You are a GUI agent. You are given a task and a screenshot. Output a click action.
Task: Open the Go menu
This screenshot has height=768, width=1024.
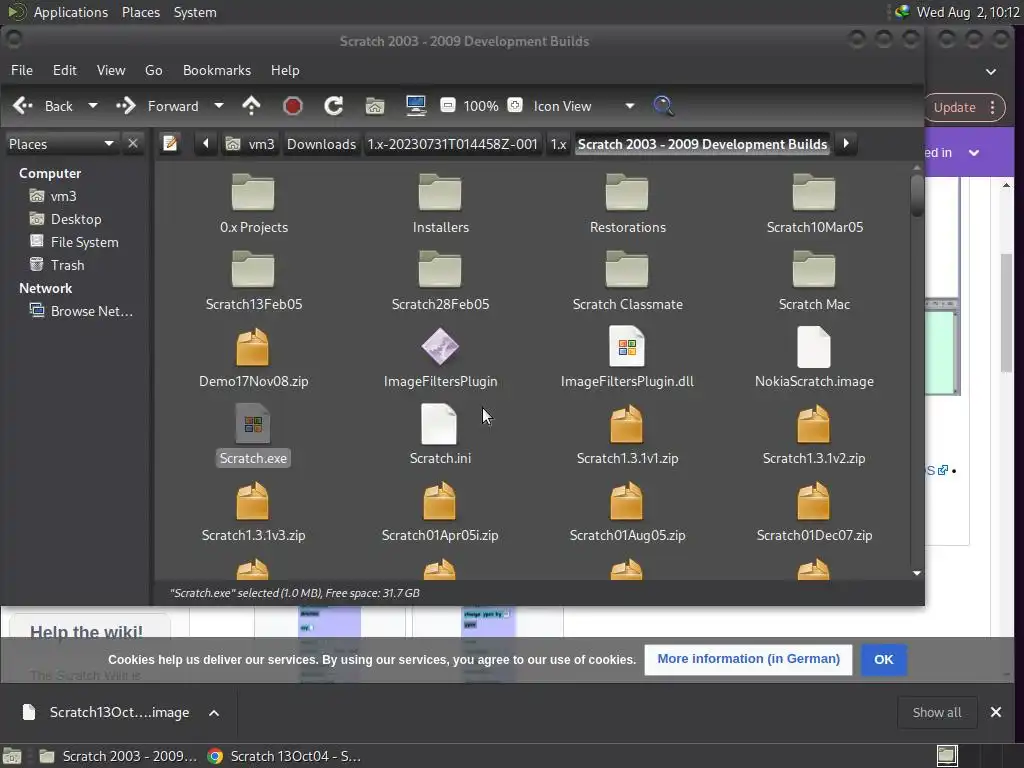point(153,70)
